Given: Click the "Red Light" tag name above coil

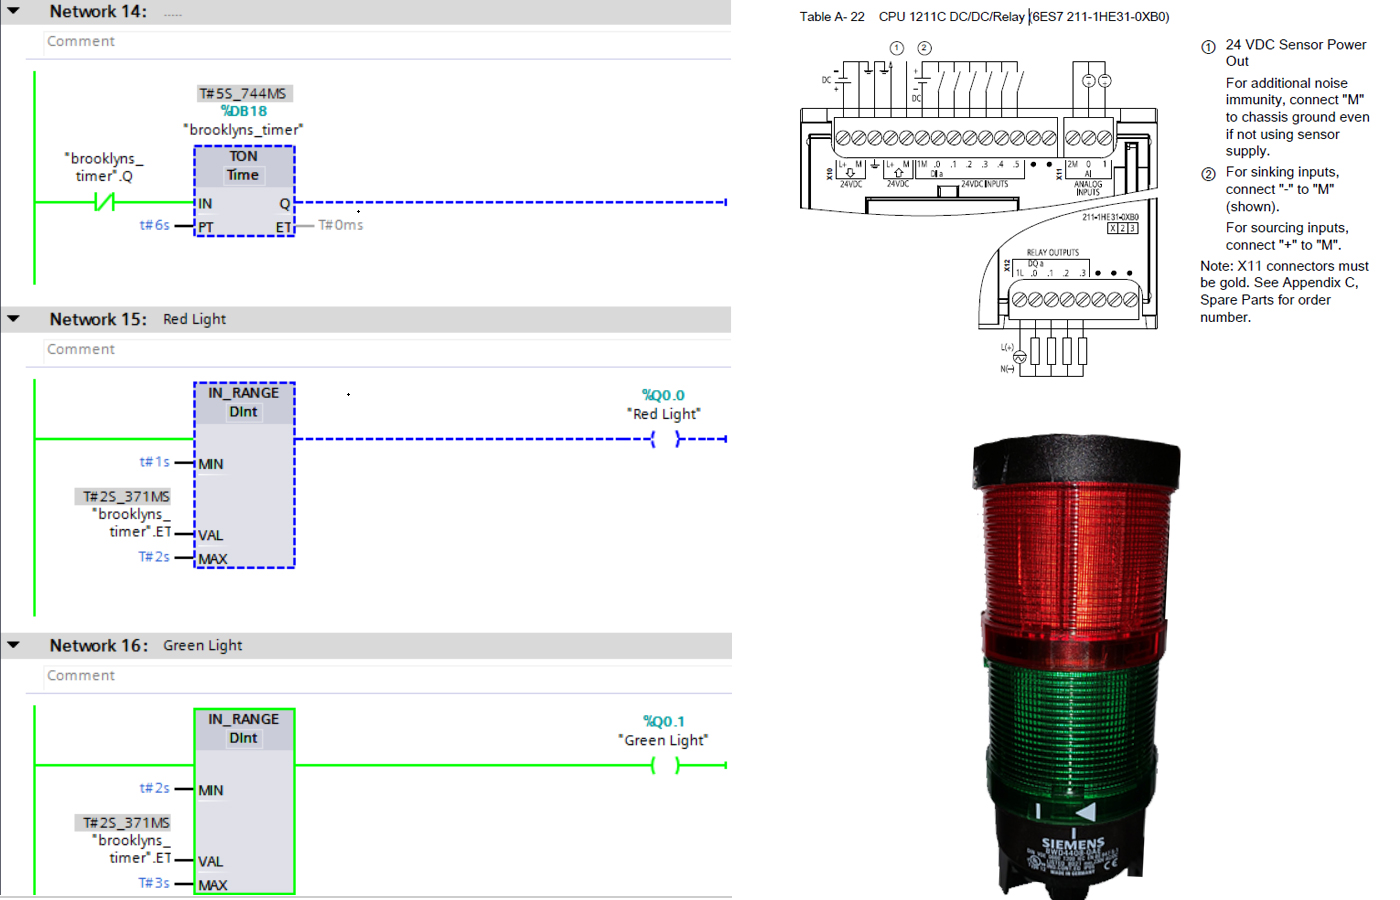Looking at the screenshot, I should pos(664,414).
